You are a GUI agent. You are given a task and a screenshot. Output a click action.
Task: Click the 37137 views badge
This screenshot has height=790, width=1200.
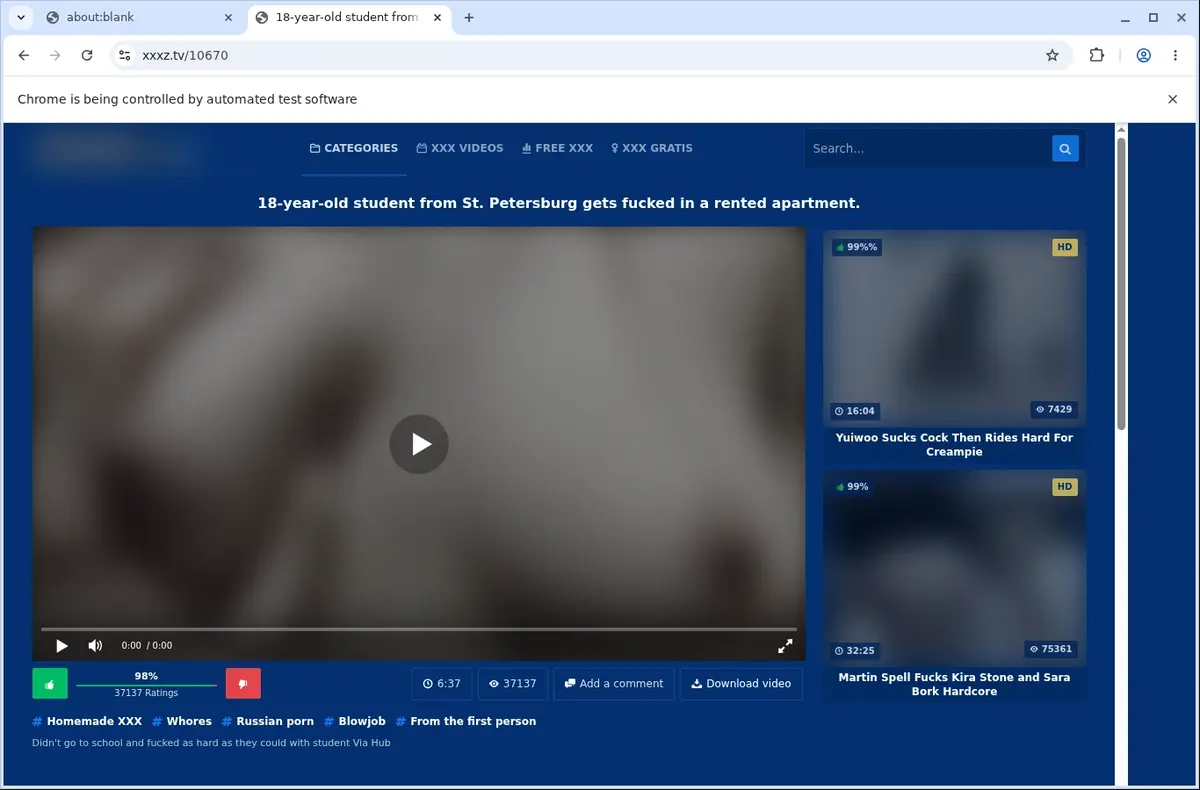512,684
